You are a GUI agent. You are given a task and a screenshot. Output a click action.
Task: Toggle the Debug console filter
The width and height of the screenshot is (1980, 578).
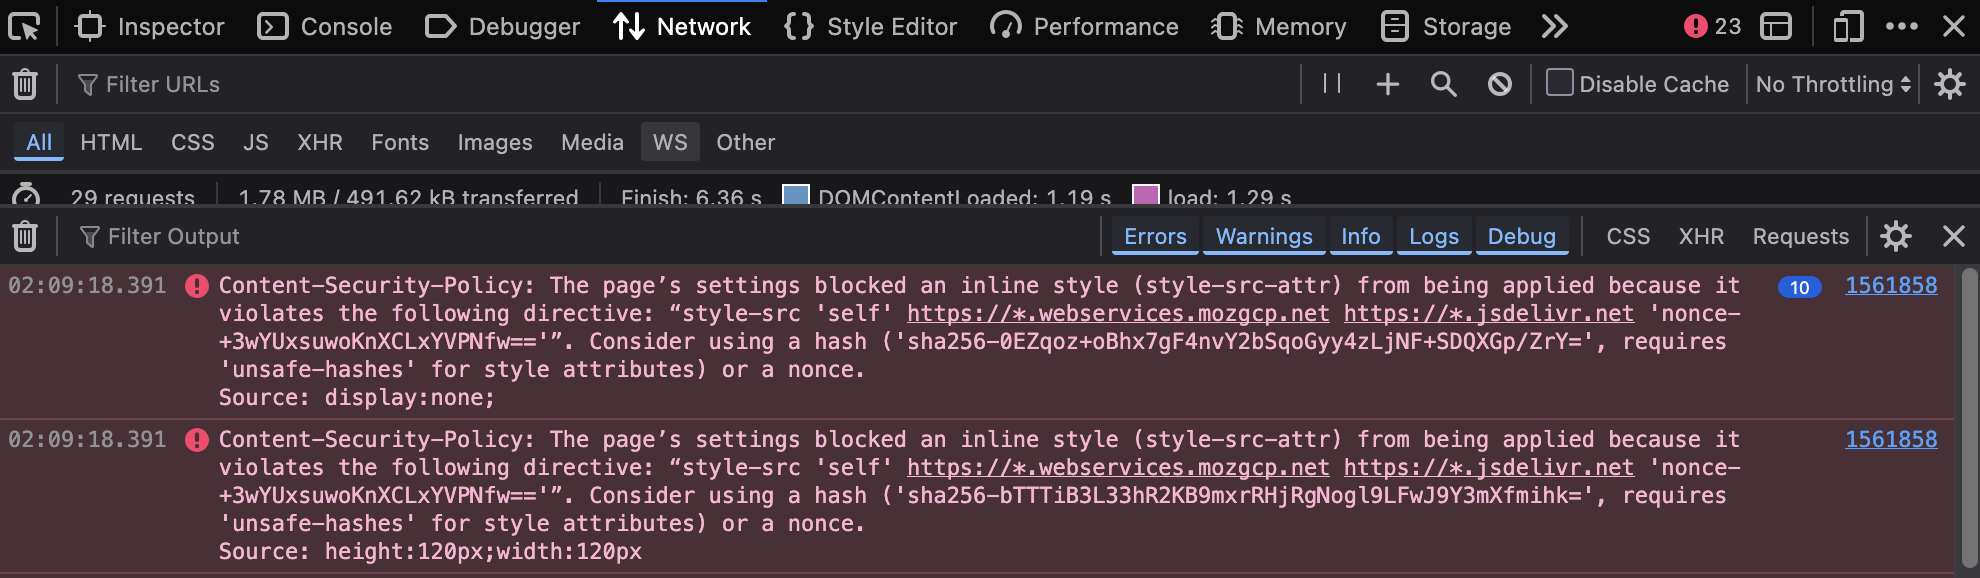(x=1521, y=237)
